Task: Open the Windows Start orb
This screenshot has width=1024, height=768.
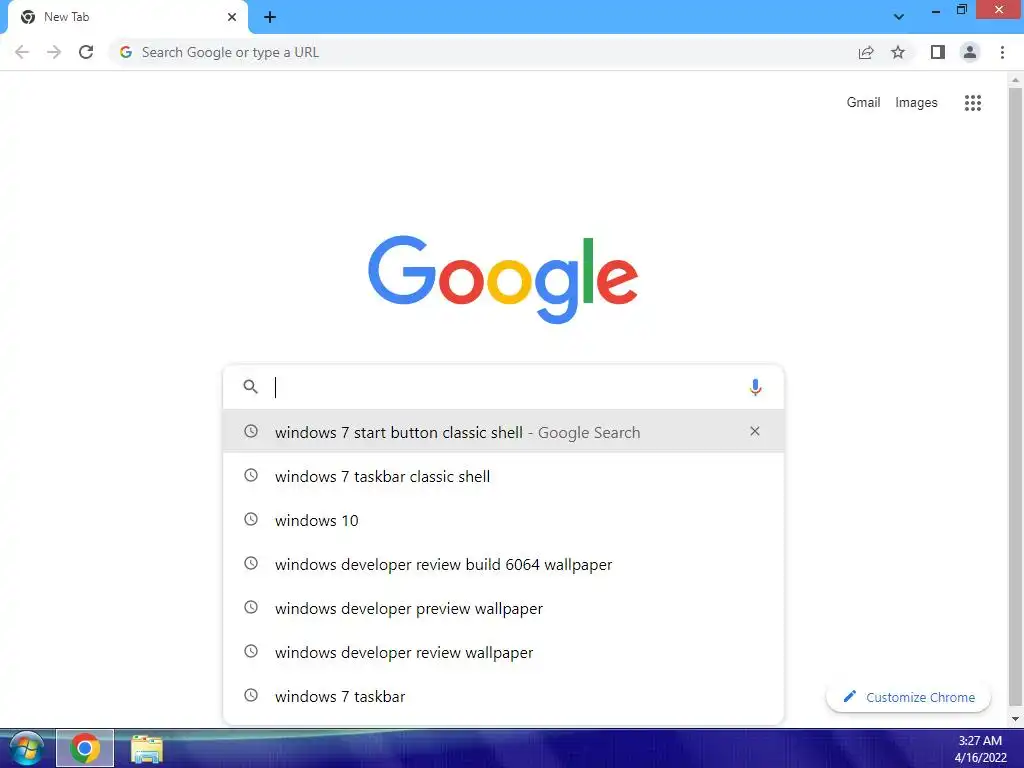Action: pos(27,748)
